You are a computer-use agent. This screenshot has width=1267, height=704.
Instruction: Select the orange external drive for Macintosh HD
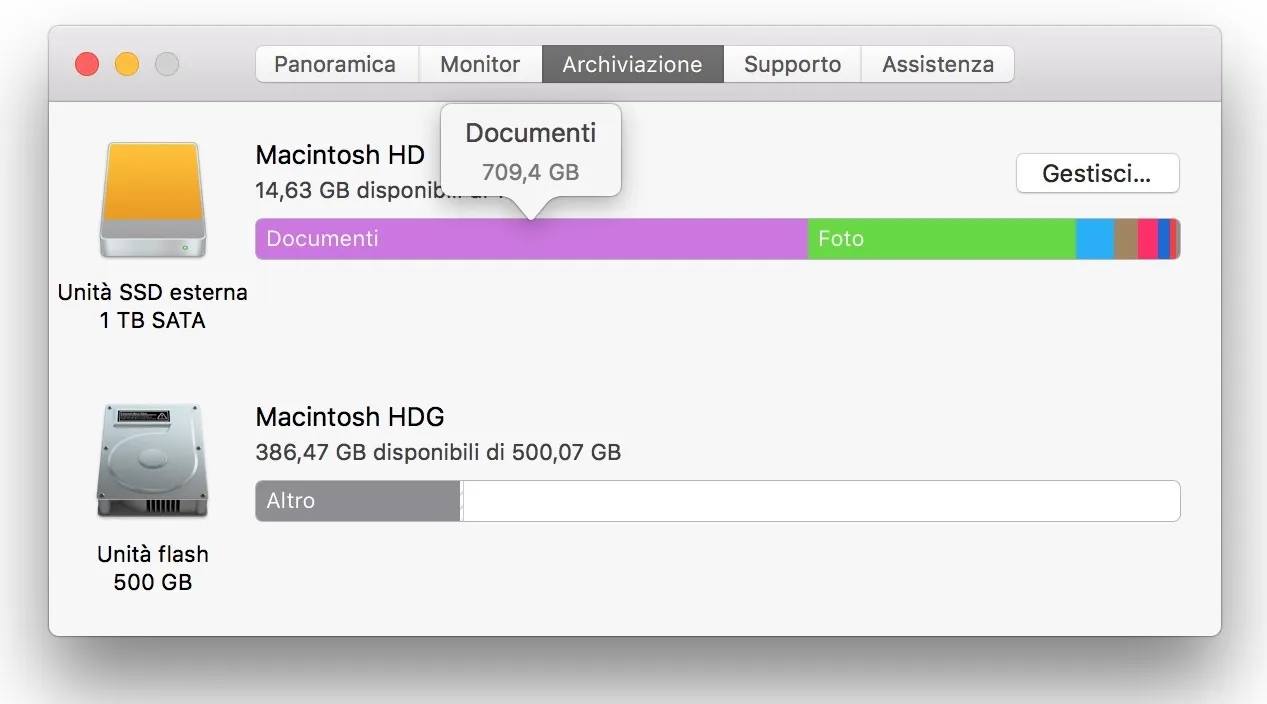(x=152, y=198)
